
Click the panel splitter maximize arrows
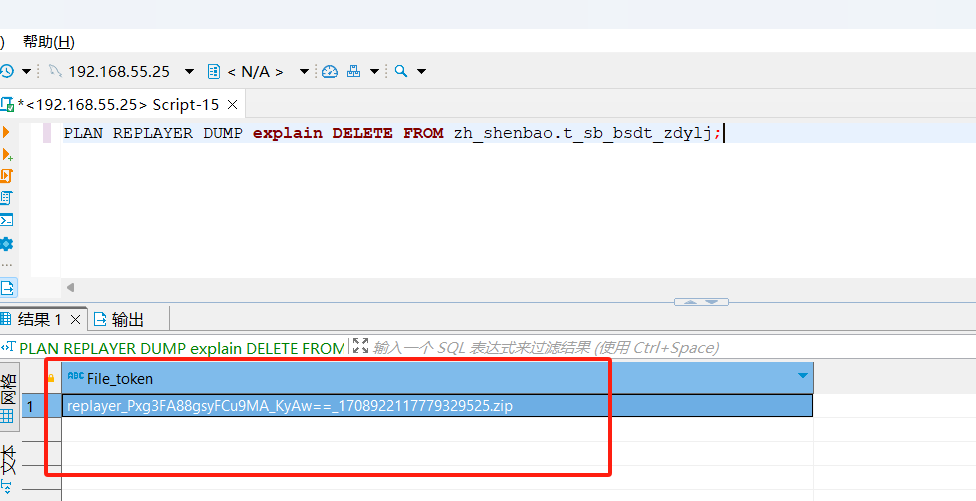point(702,302)
